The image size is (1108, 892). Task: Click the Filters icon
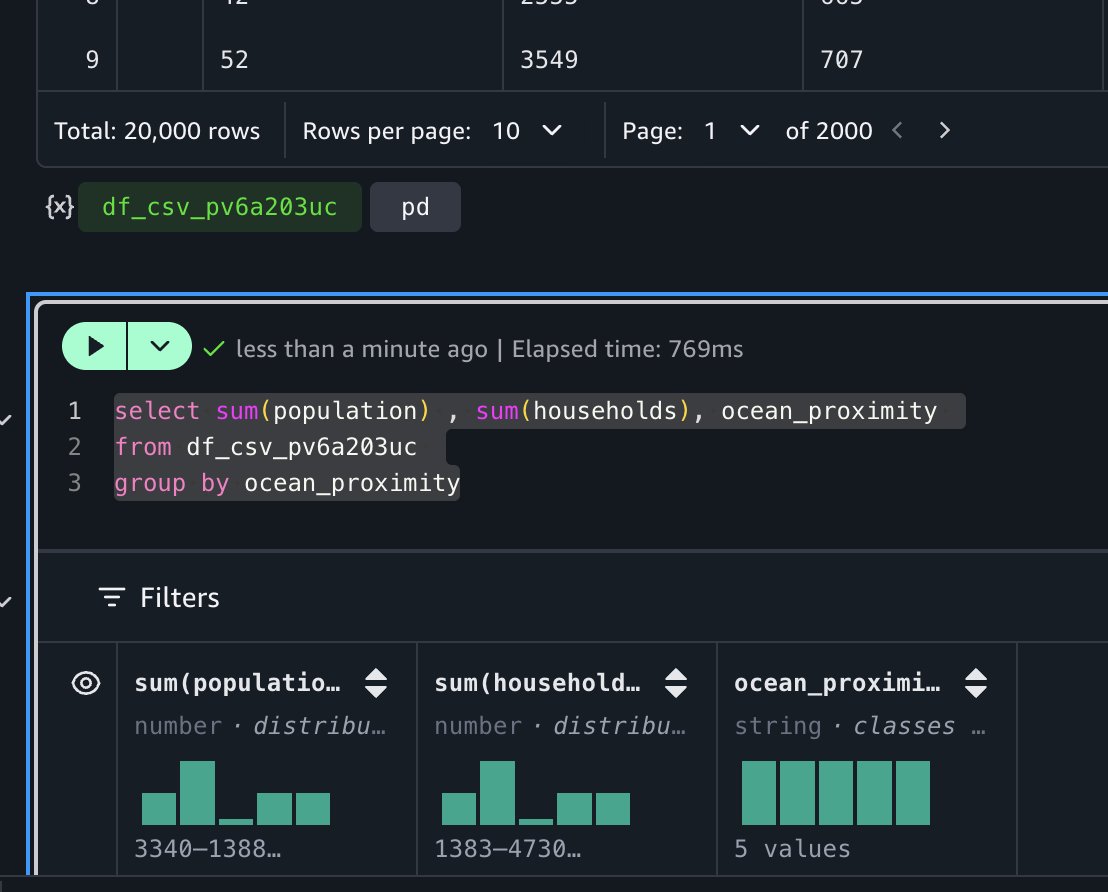click(x=111, y=598)
